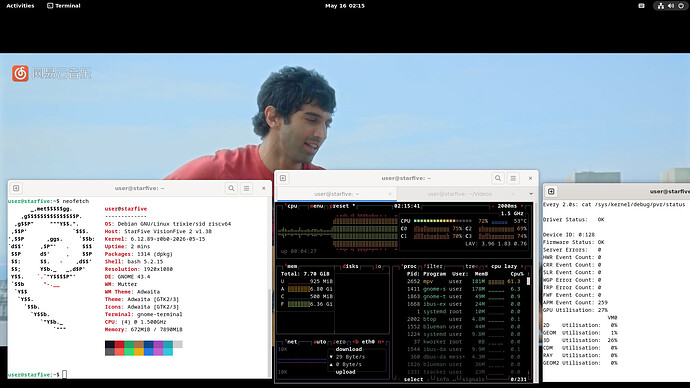Close the ~/Videos terminal tab

[x=512, y=194]
